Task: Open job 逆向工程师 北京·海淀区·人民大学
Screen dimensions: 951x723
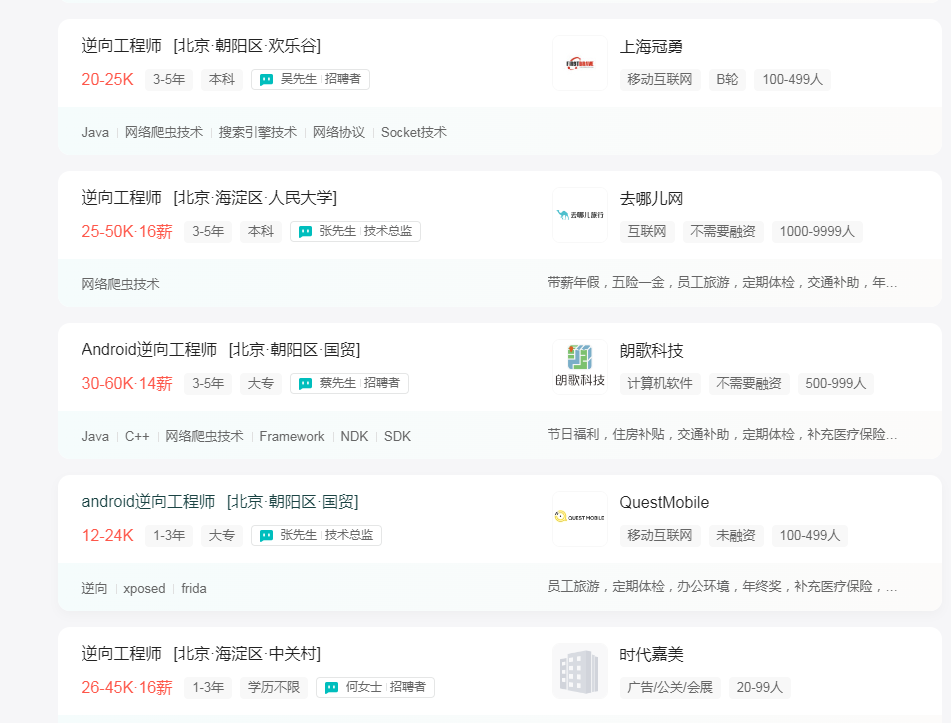Action: point(209,198)
